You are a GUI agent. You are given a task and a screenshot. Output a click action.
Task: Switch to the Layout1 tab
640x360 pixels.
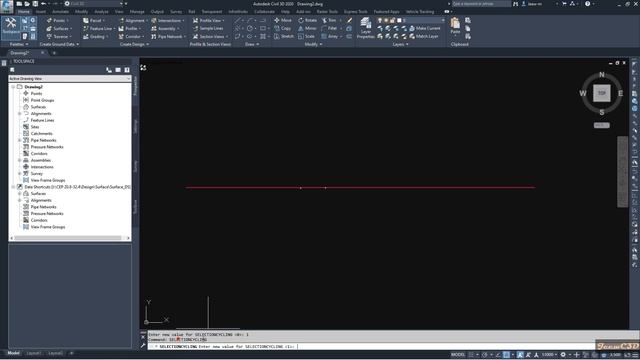34,353
